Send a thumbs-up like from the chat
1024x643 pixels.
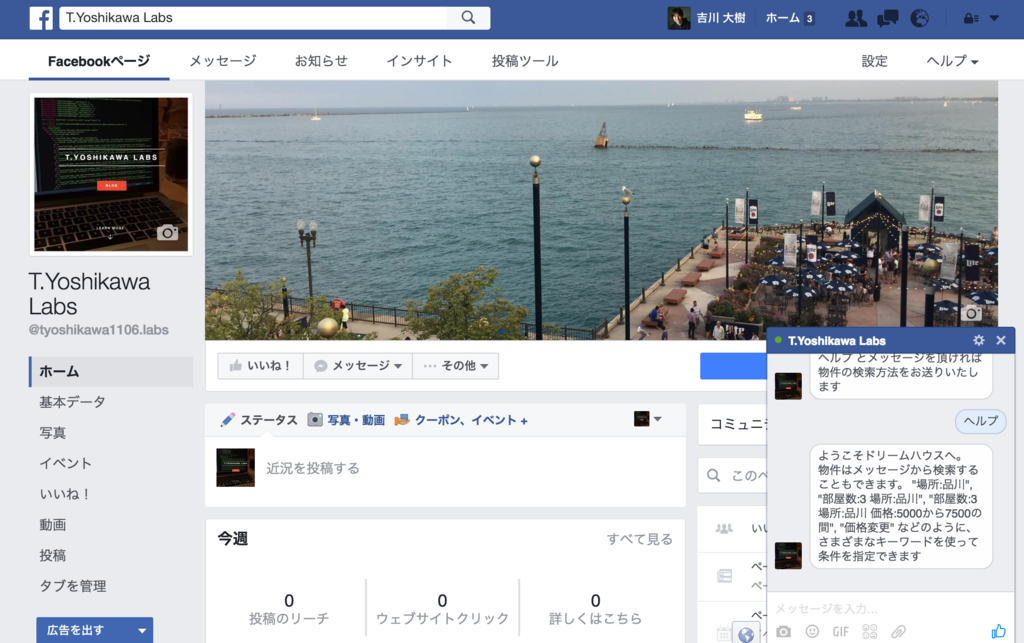[1000, 630]
